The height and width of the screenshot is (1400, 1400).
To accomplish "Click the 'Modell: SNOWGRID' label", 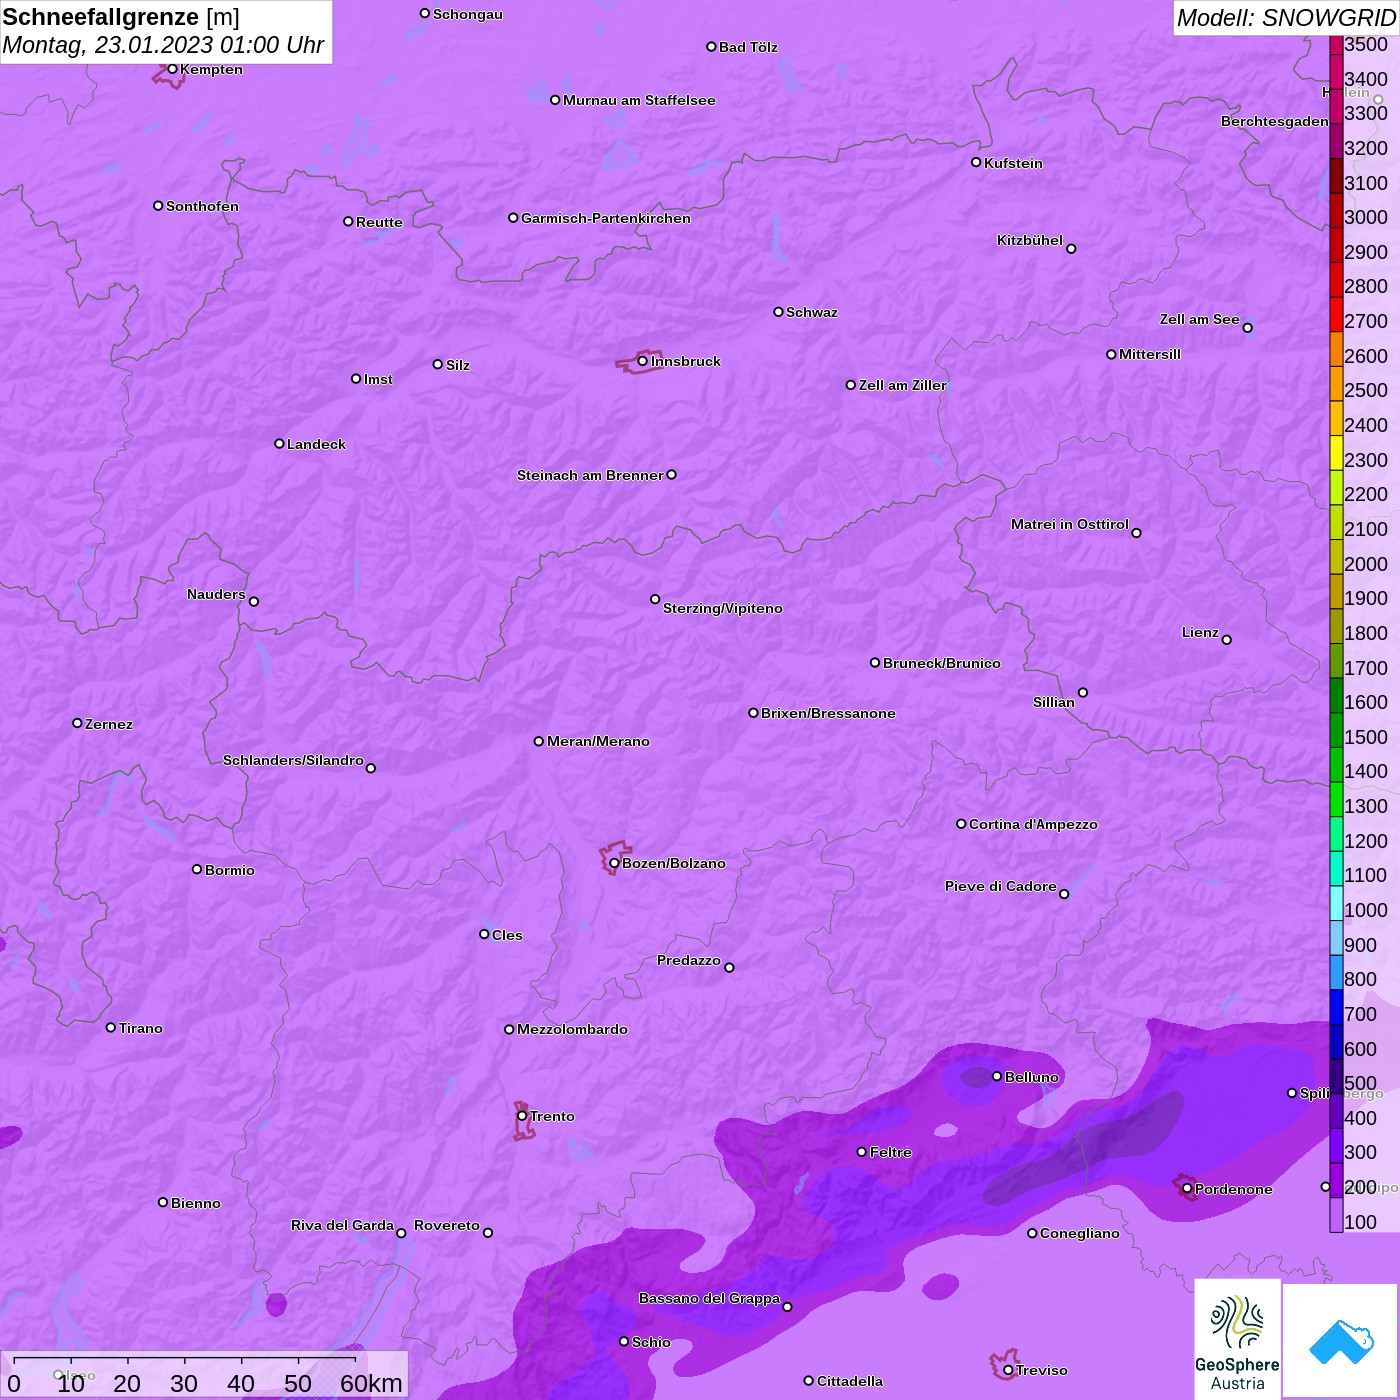I will click(x=1286, y=18).
